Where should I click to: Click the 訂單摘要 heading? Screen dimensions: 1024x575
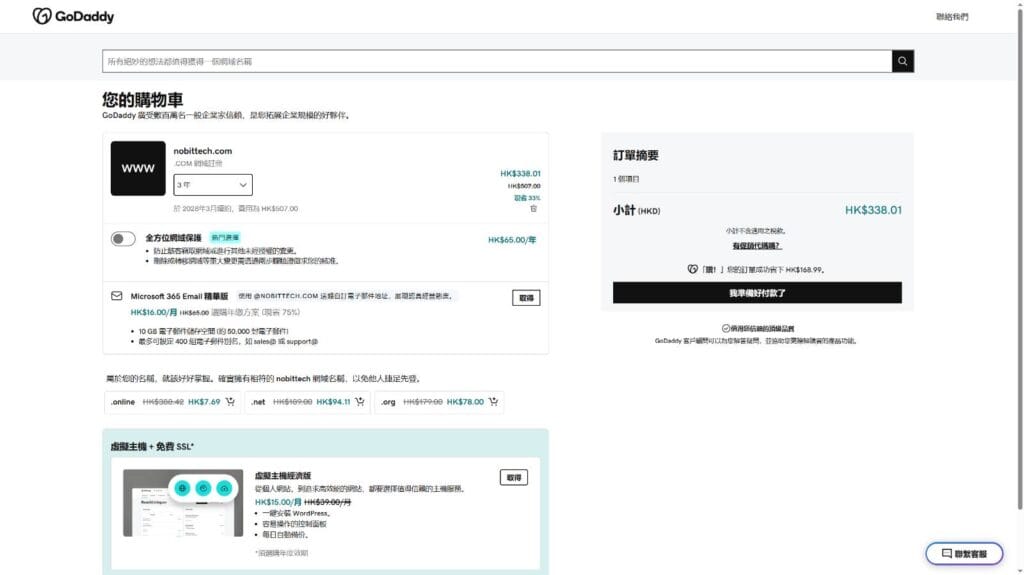click(635, 156)
